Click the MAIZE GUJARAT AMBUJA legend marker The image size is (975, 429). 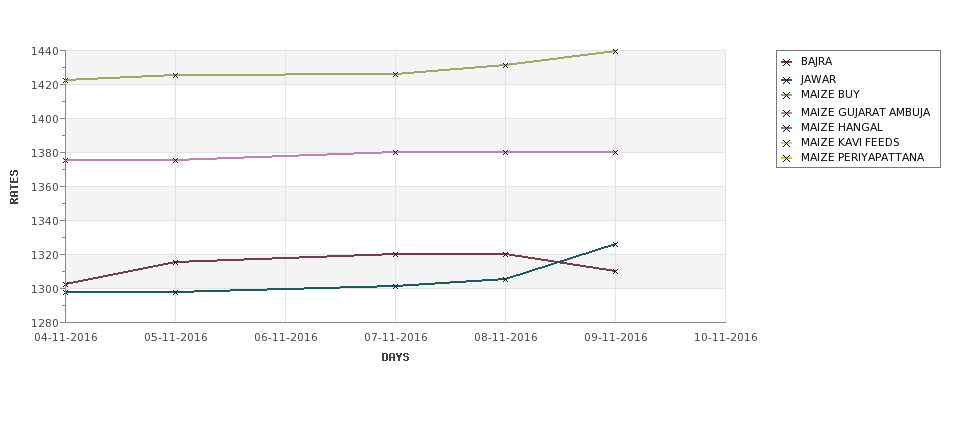[x=787, y=113]
